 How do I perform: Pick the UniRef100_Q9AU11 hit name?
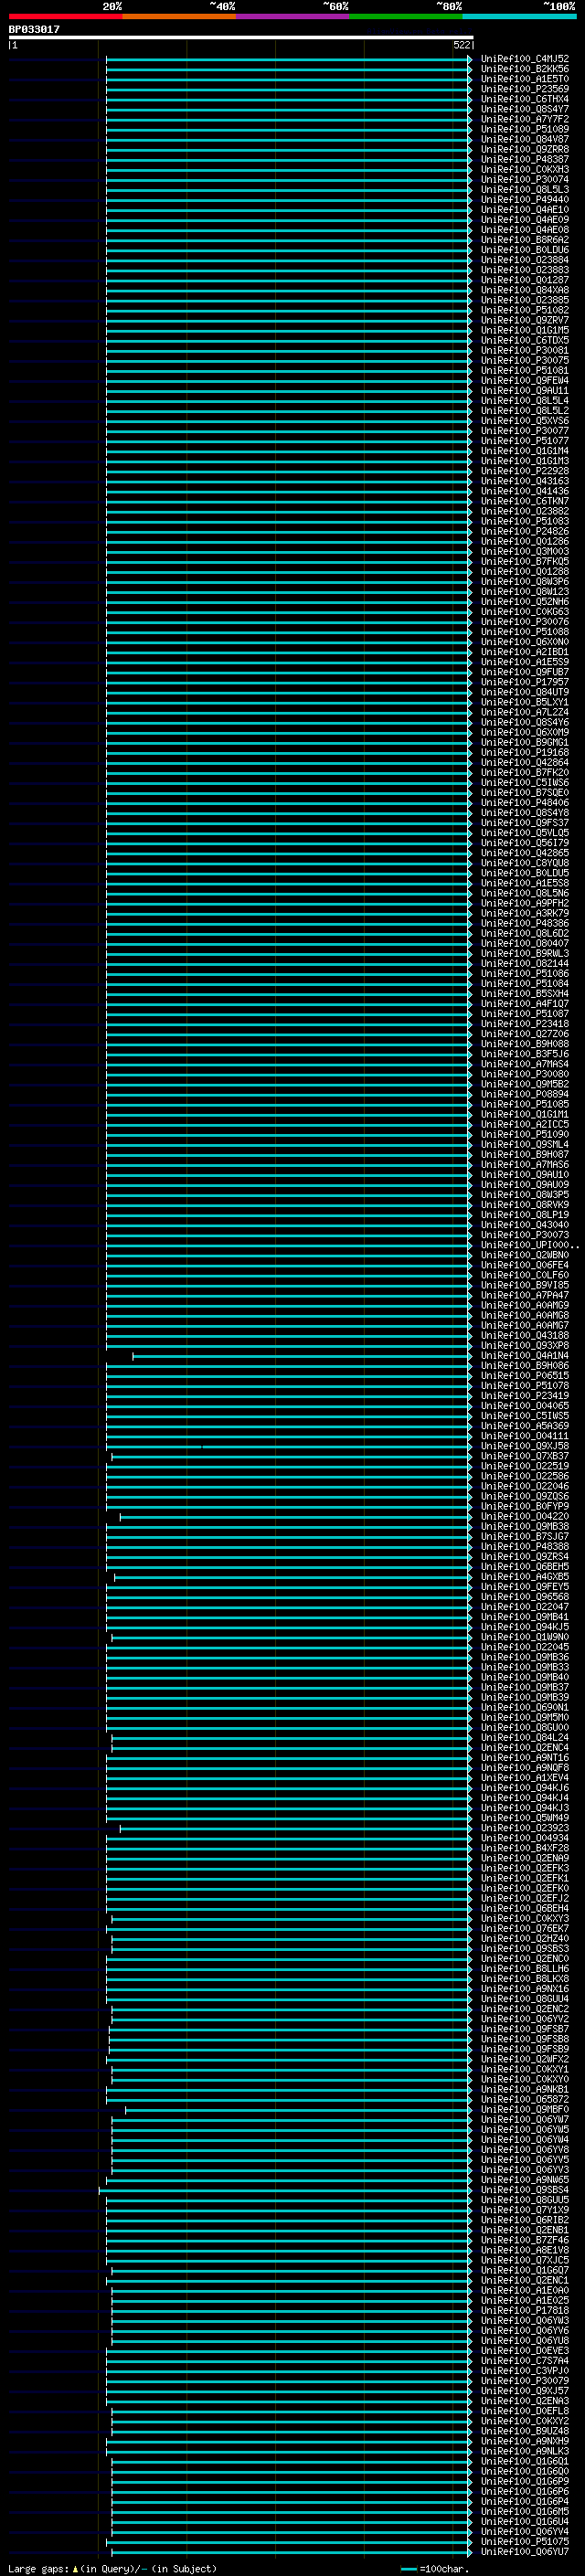(525, 390)
